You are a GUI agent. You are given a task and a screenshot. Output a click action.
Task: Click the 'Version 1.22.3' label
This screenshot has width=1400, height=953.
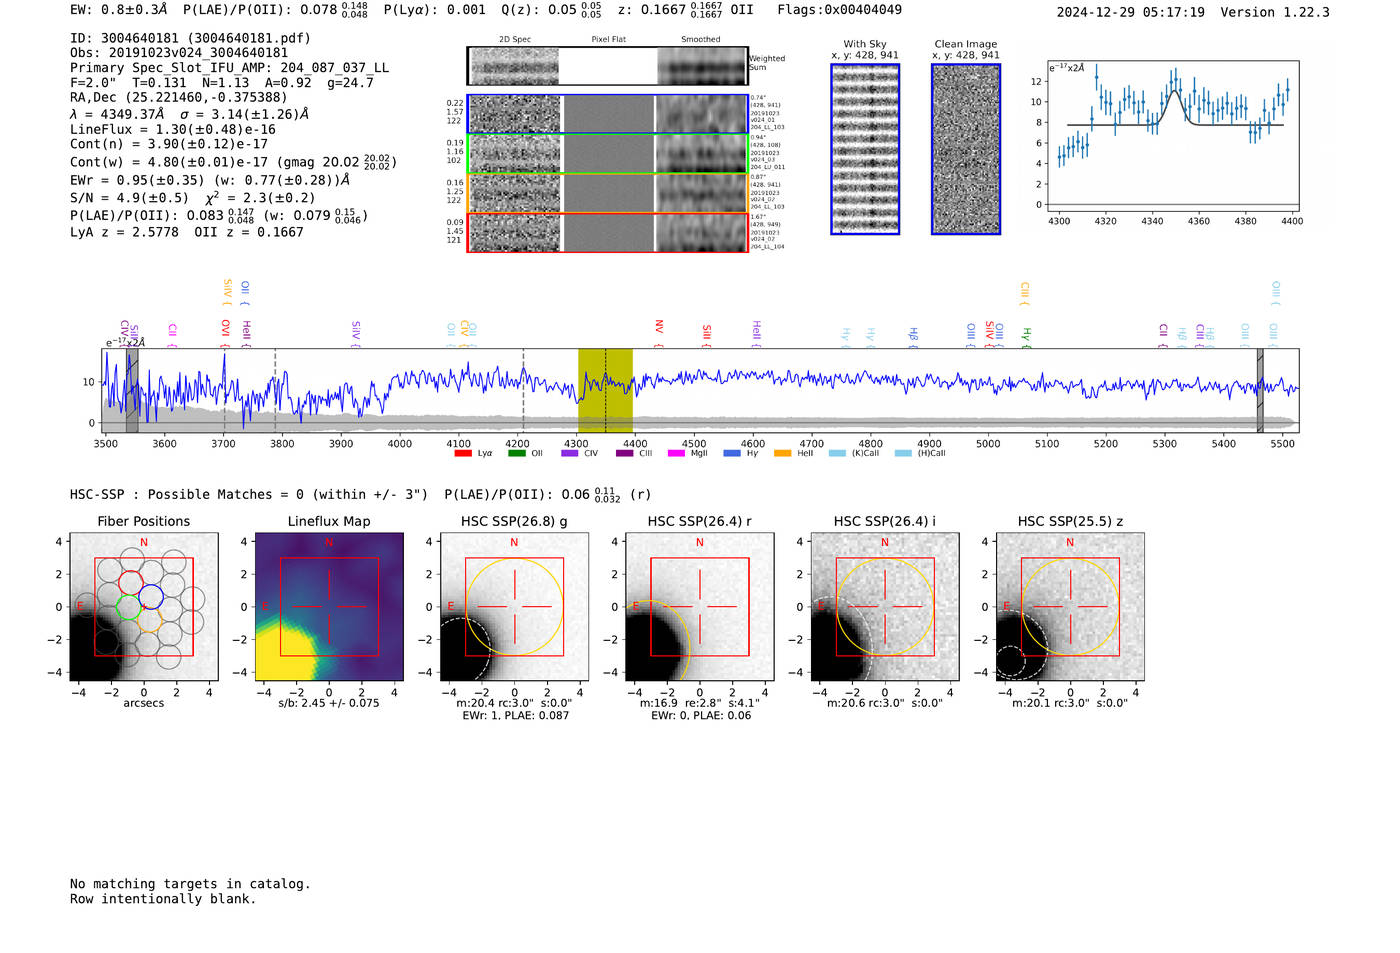point(1275,12)
